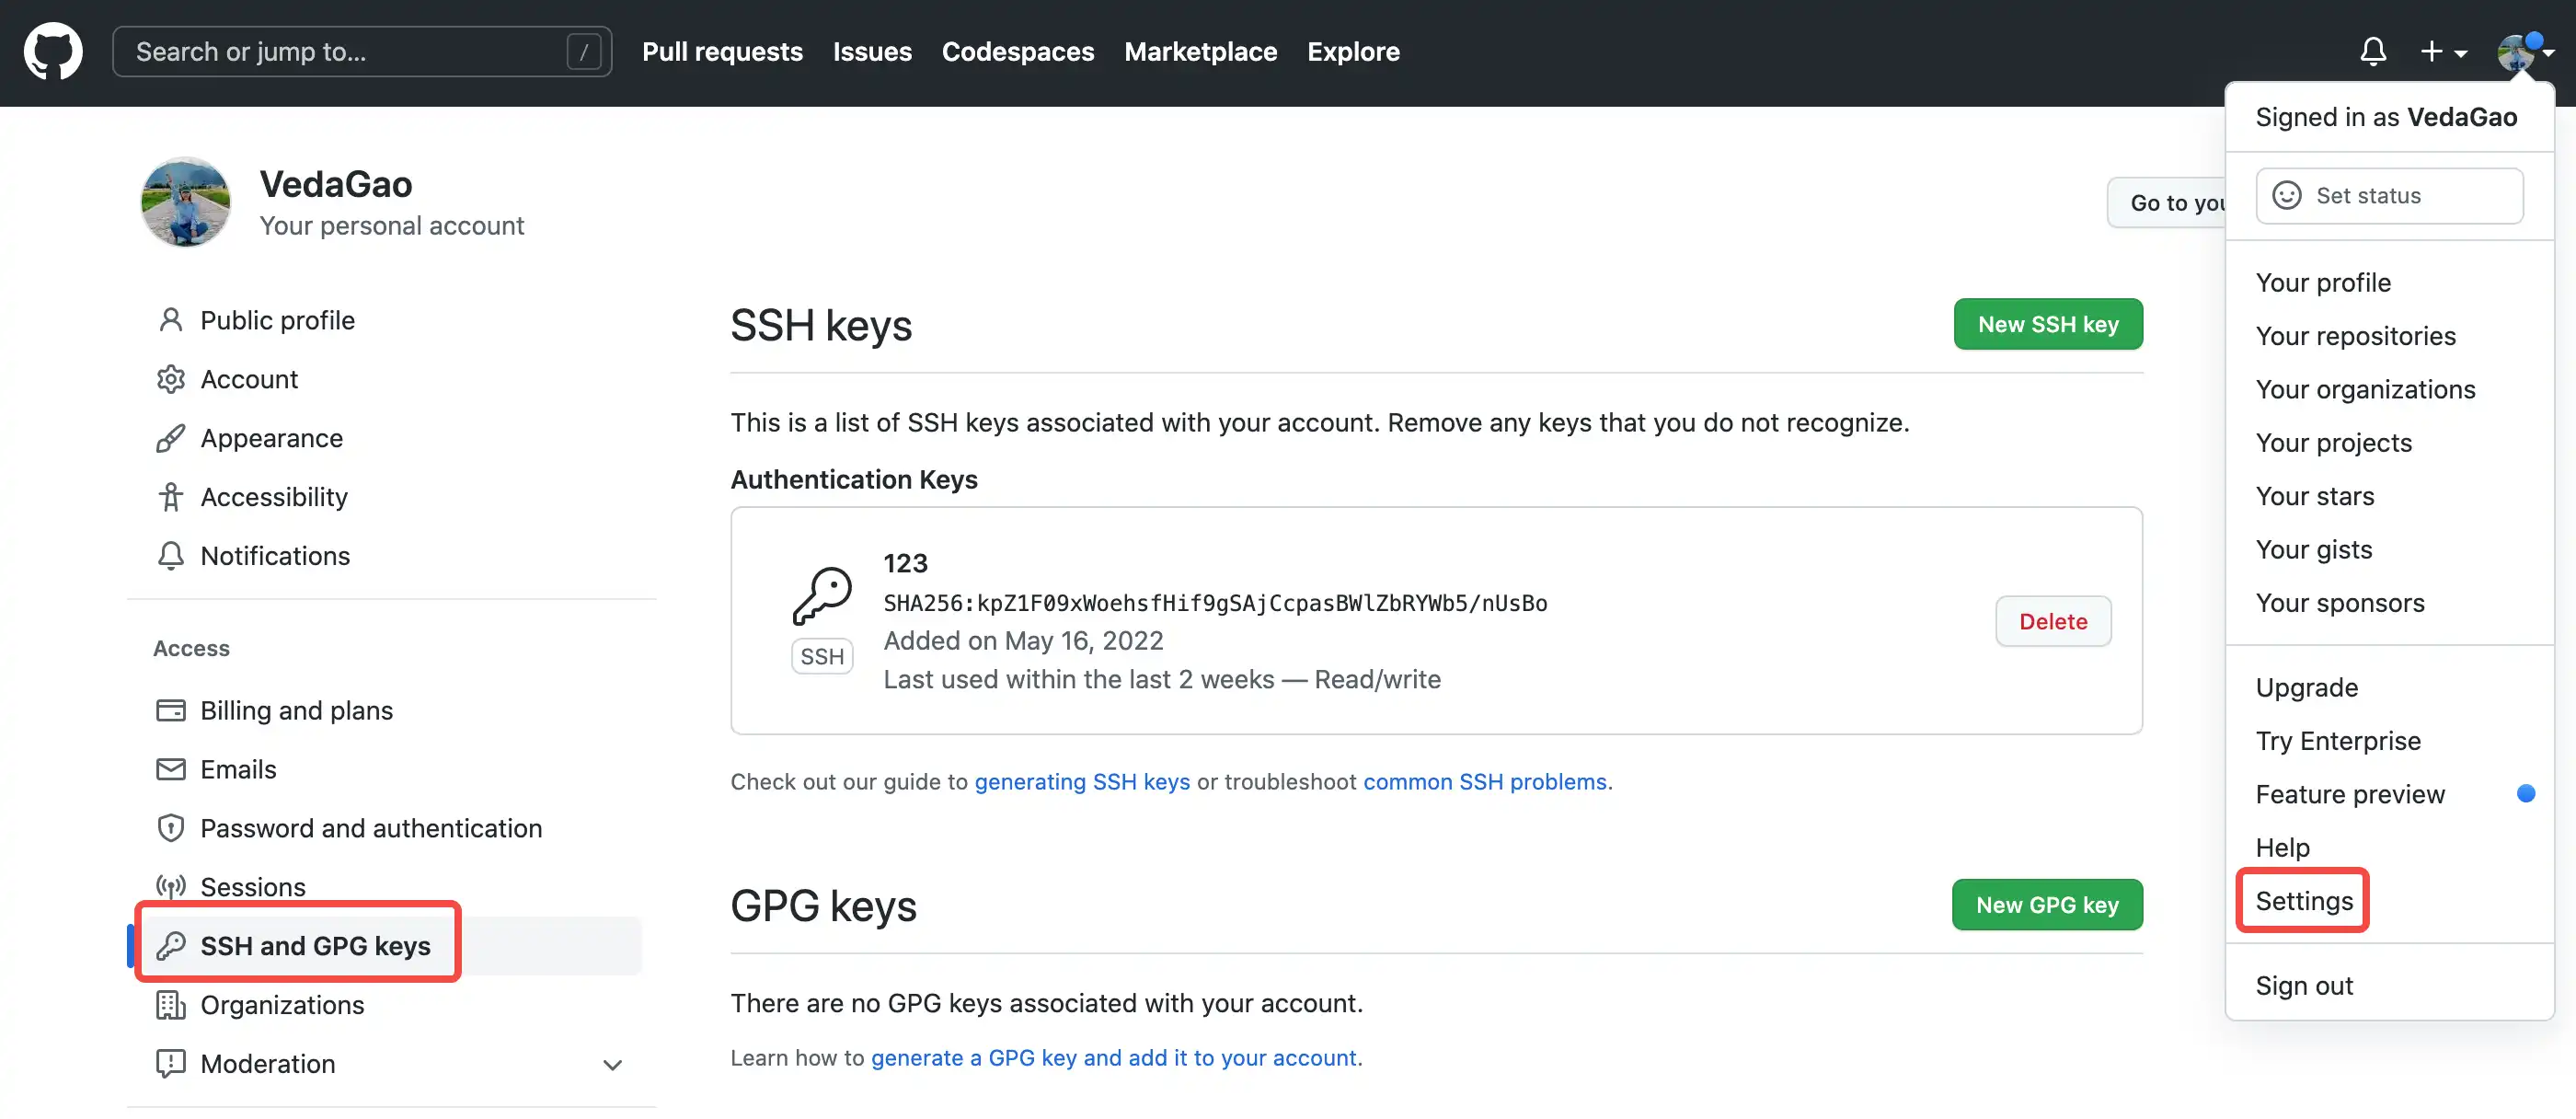Open Pull requests in top navigation
The image size is (2576, 1119).
(x=722, y=51)
